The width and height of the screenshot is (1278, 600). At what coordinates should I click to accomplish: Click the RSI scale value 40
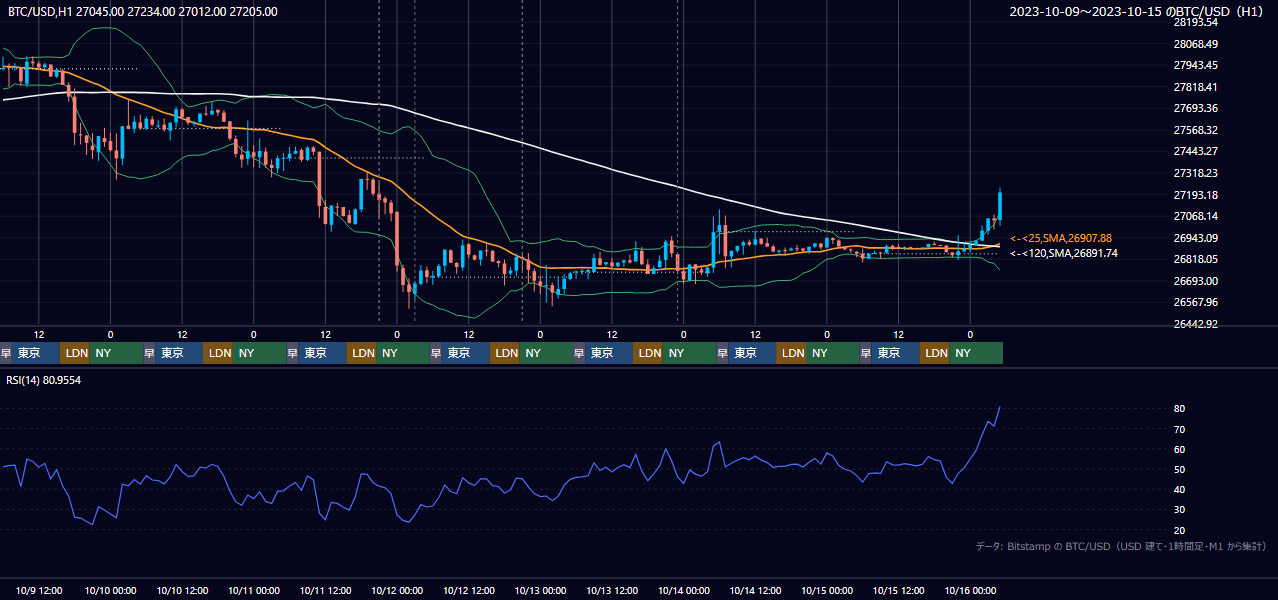pyautogui.click(x=1179, y=489)
